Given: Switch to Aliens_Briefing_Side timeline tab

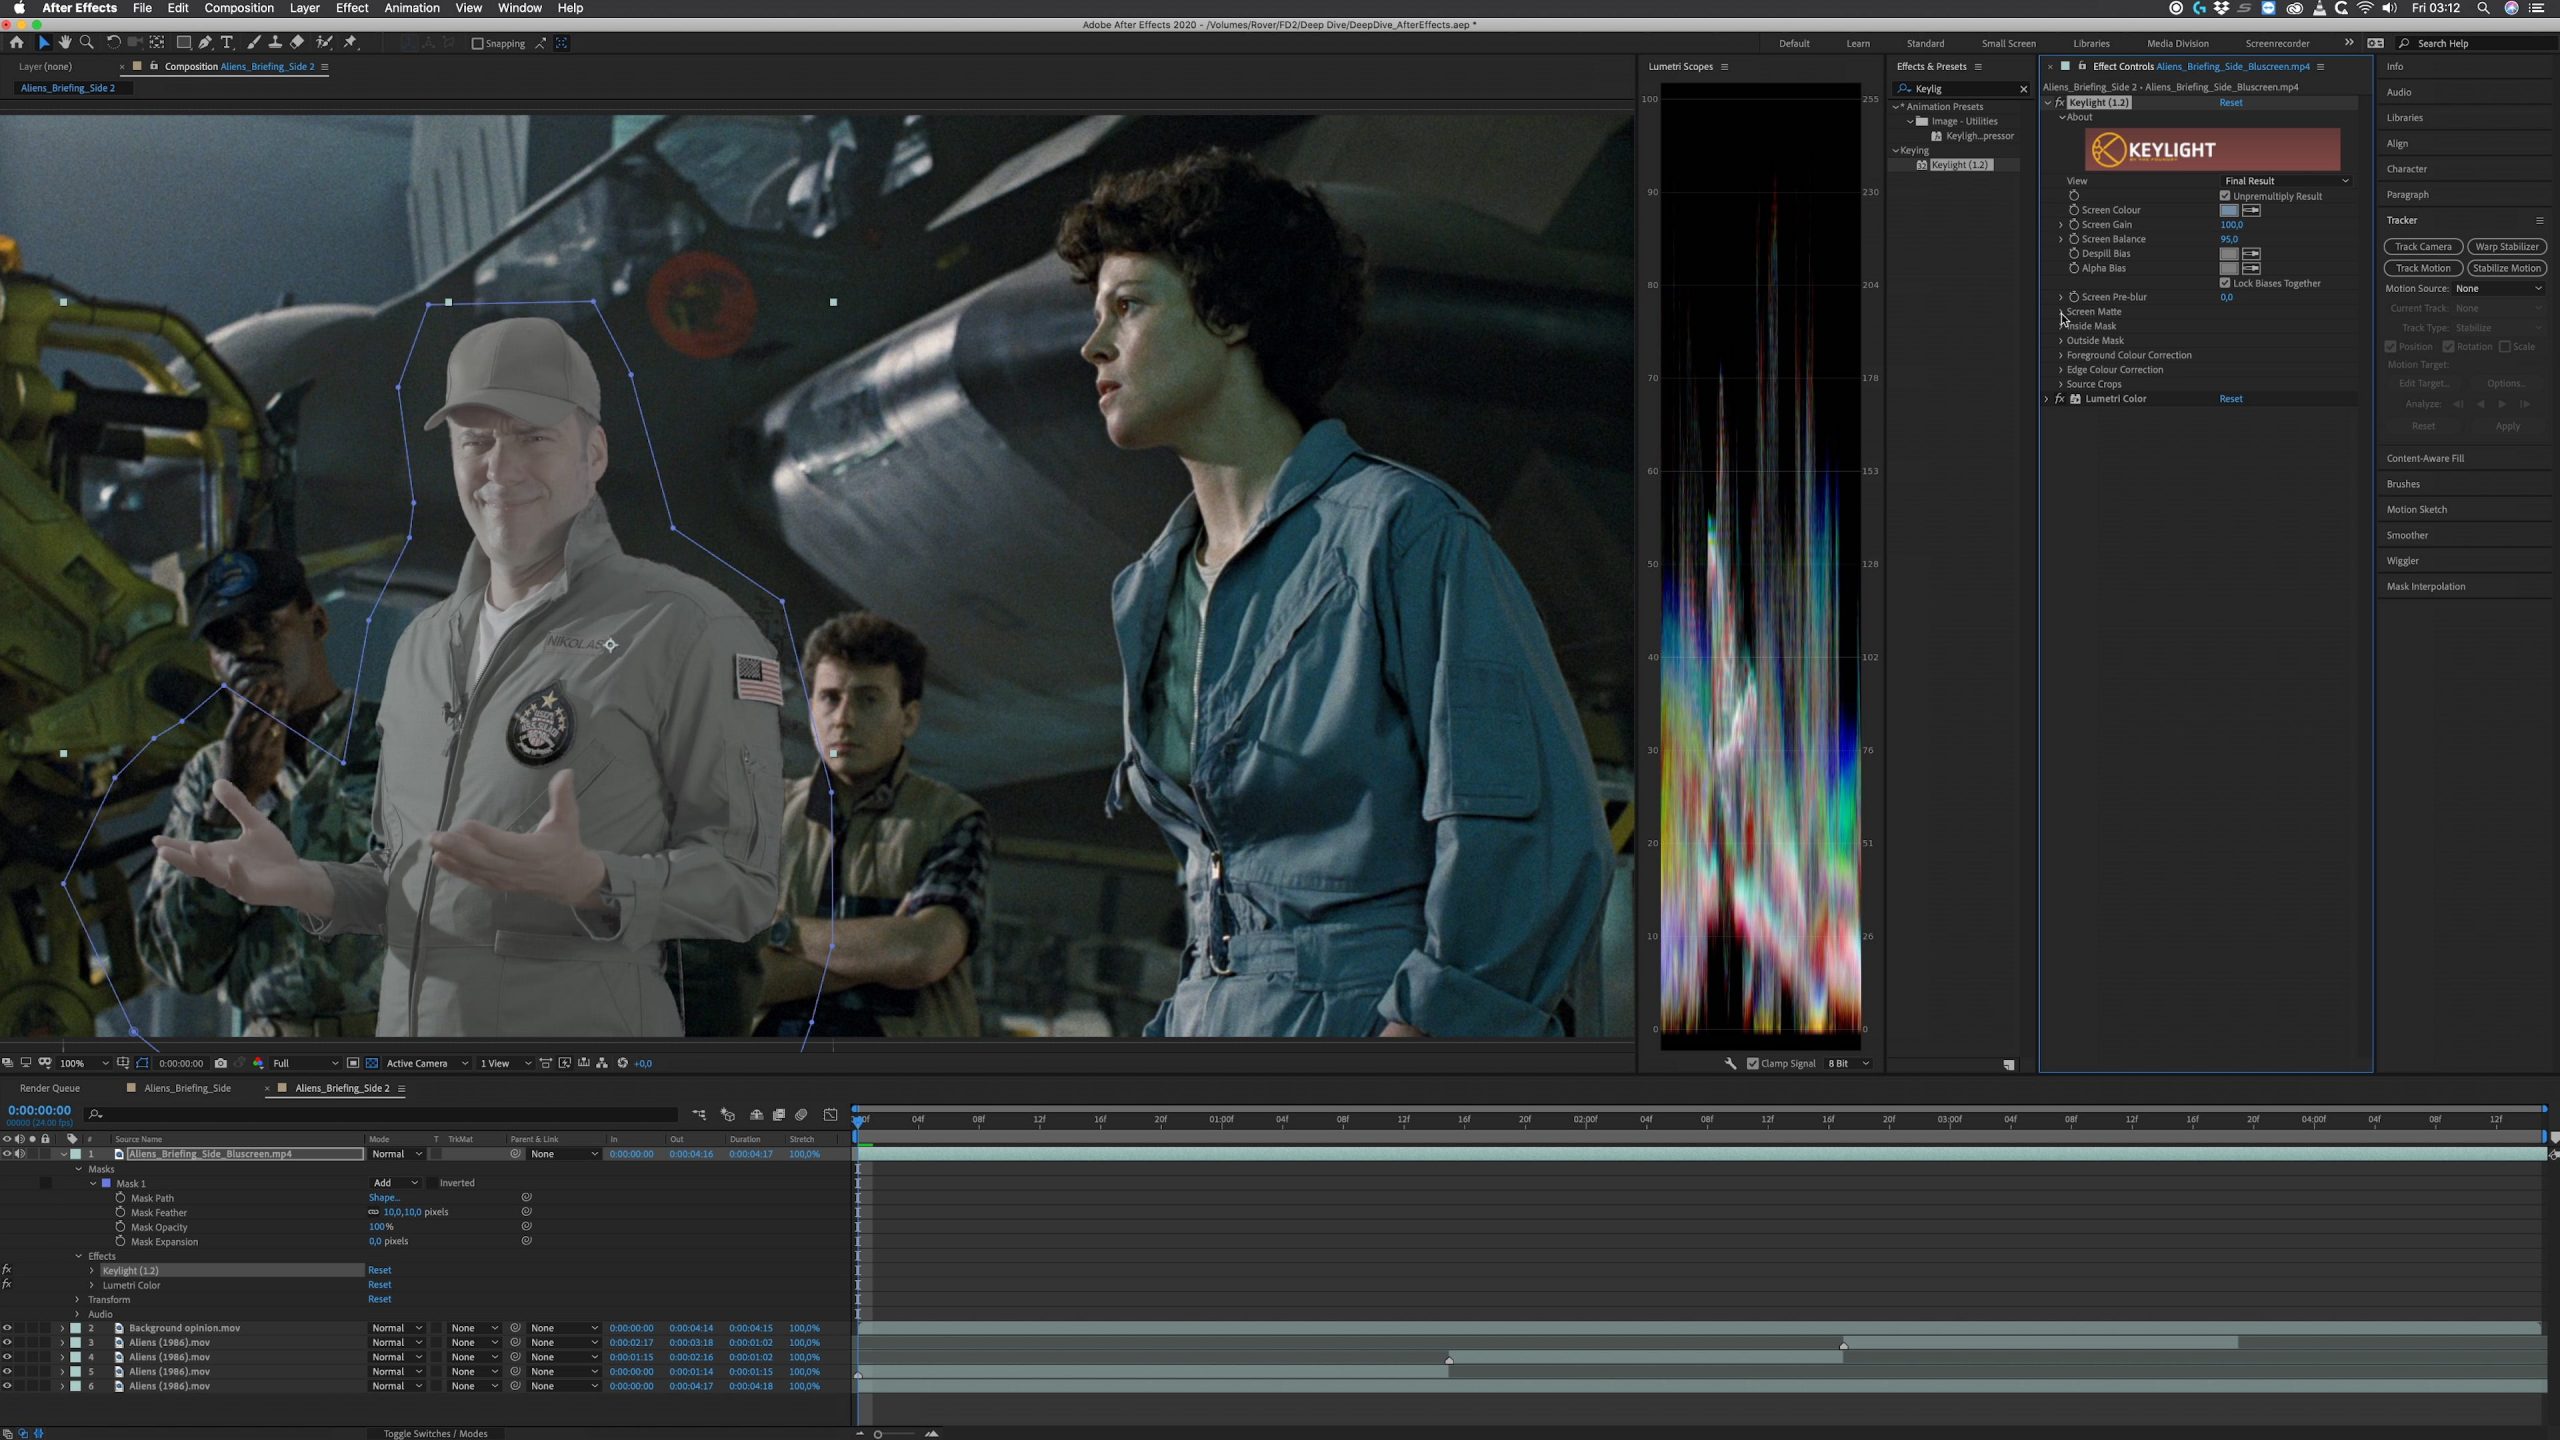Looking at the screenshot, I should point(187,1088).
